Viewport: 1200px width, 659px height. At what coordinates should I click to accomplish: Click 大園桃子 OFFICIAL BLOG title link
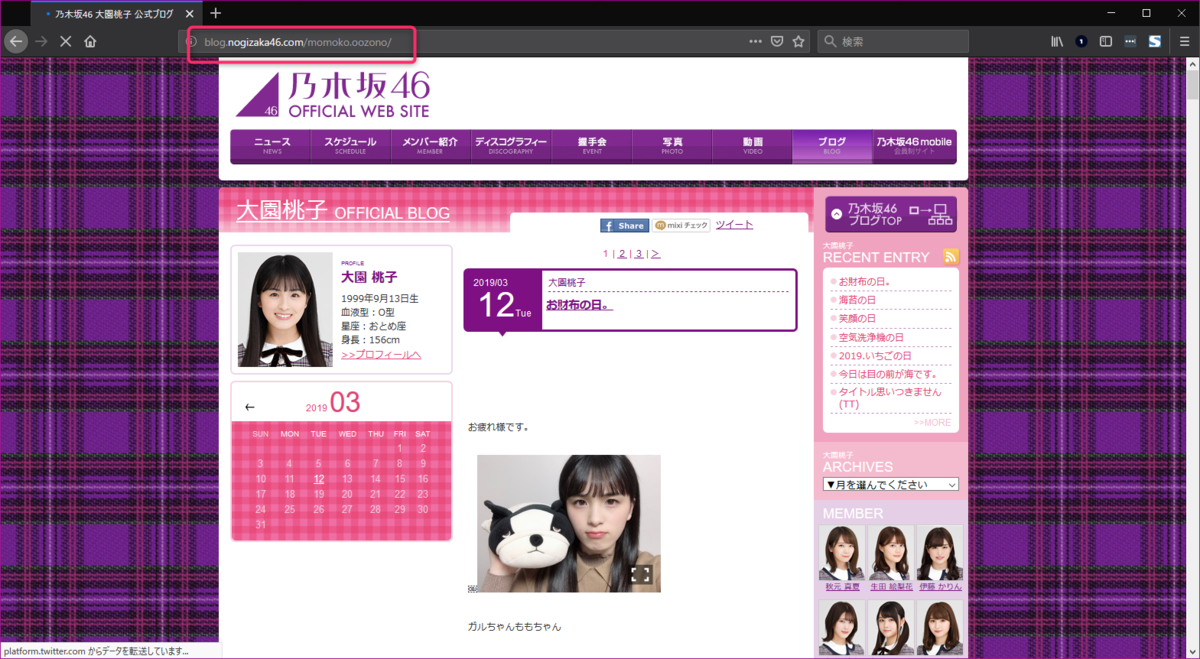343,211
